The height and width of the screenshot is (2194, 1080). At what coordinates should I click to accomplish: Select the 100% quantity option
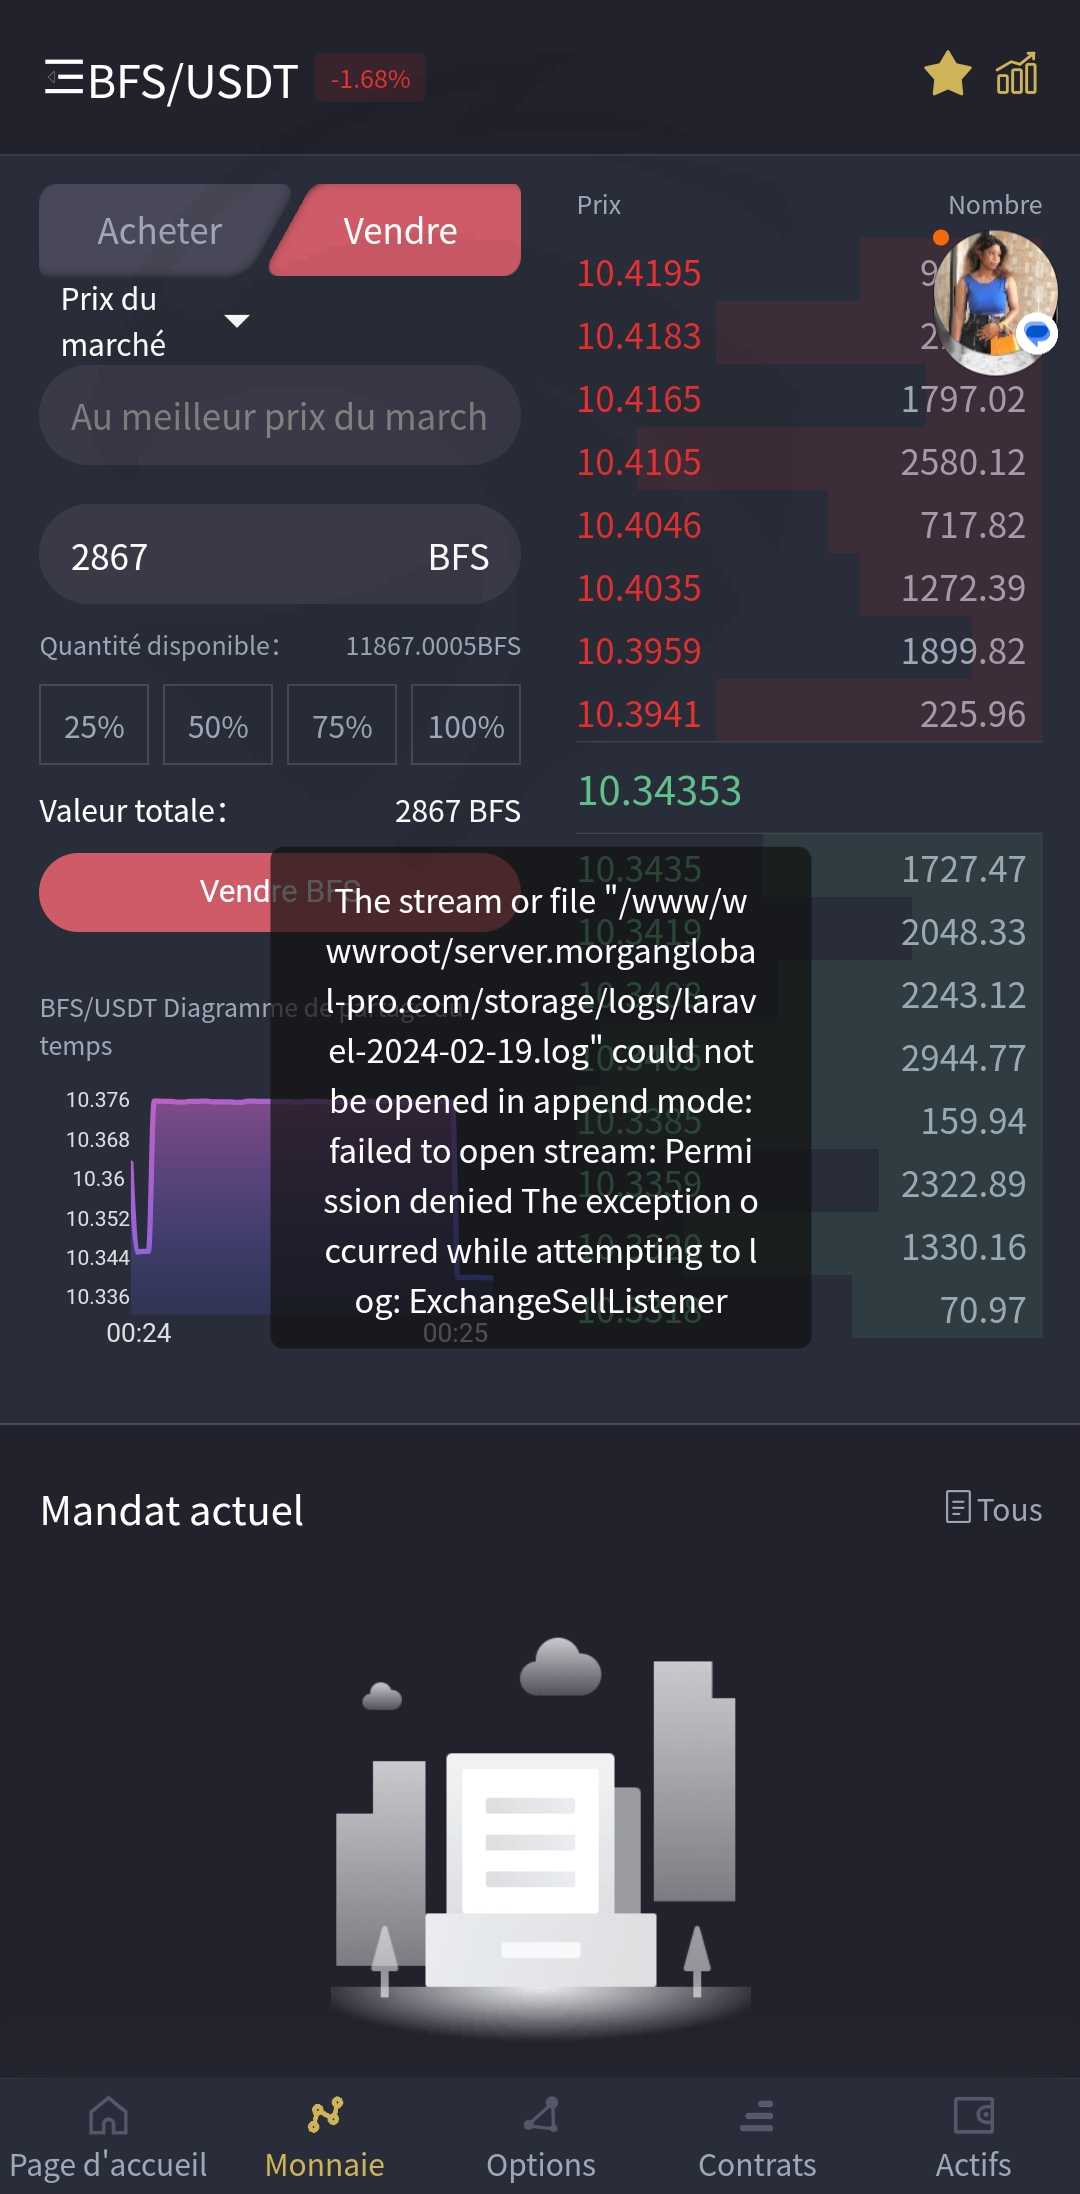466,725
